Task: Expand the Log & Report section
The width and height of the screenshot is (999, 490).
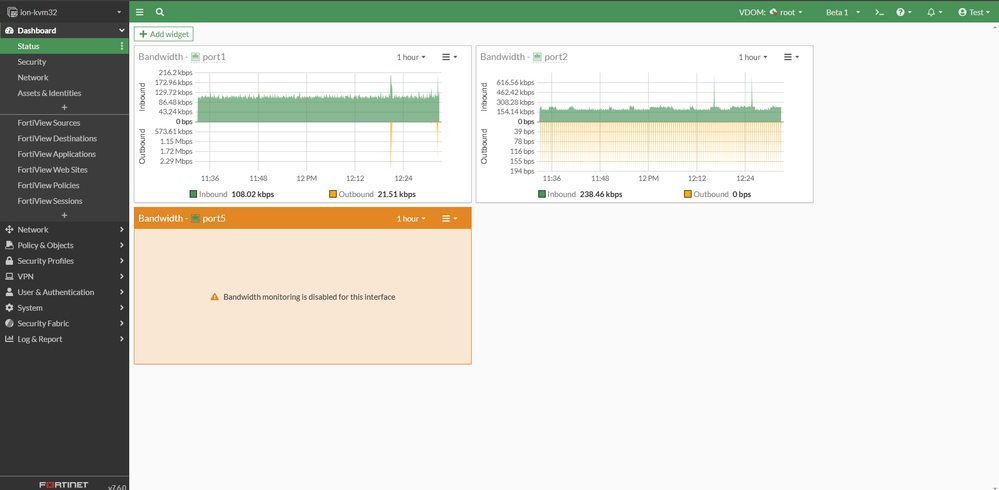Action: (64, 339)
